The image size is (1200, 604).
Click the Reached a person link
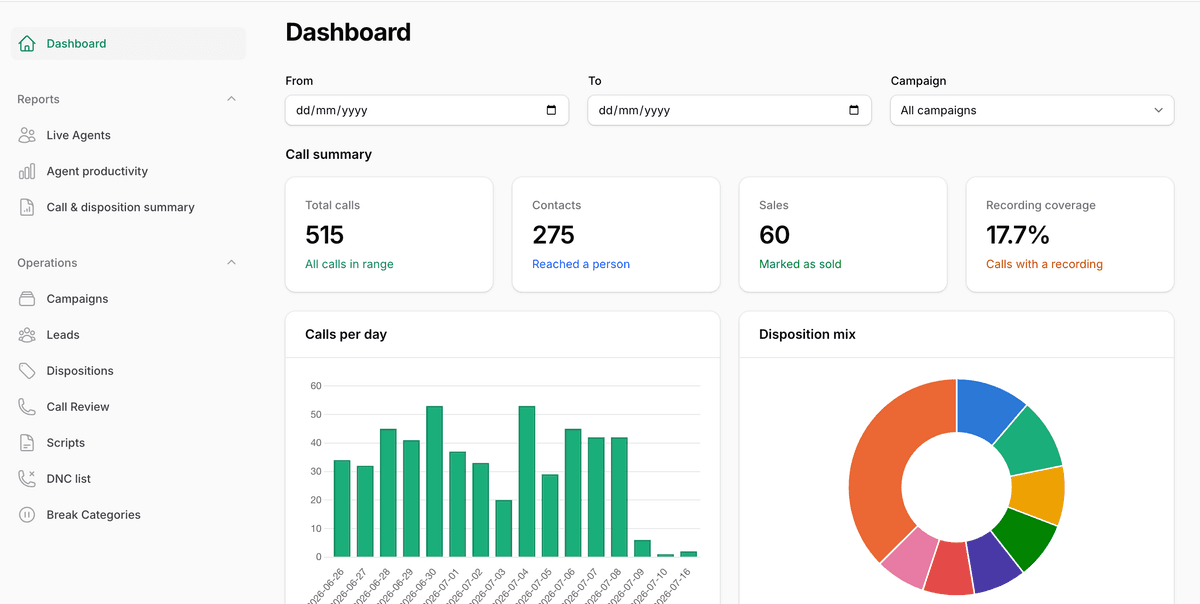tap(581, 264)
